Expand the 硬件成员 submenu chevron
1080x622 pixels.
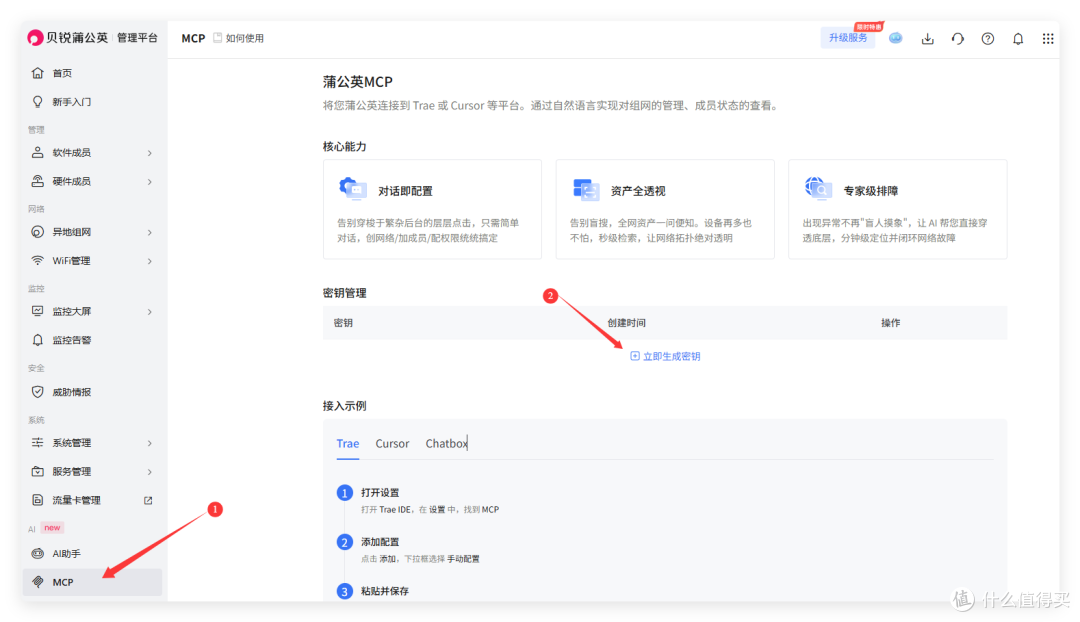click(149, 182)
